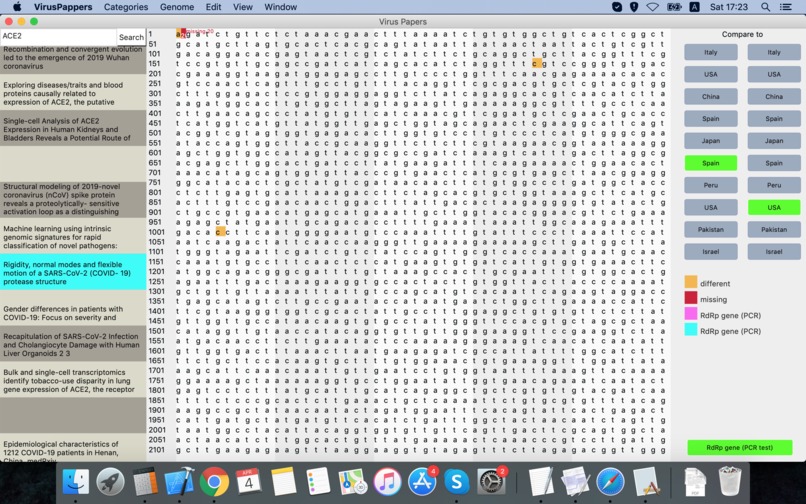The height and width of the screenshot is (504, 806).
Task: Launch Google Chrome from the Dock
Action: tap(214, 482)
